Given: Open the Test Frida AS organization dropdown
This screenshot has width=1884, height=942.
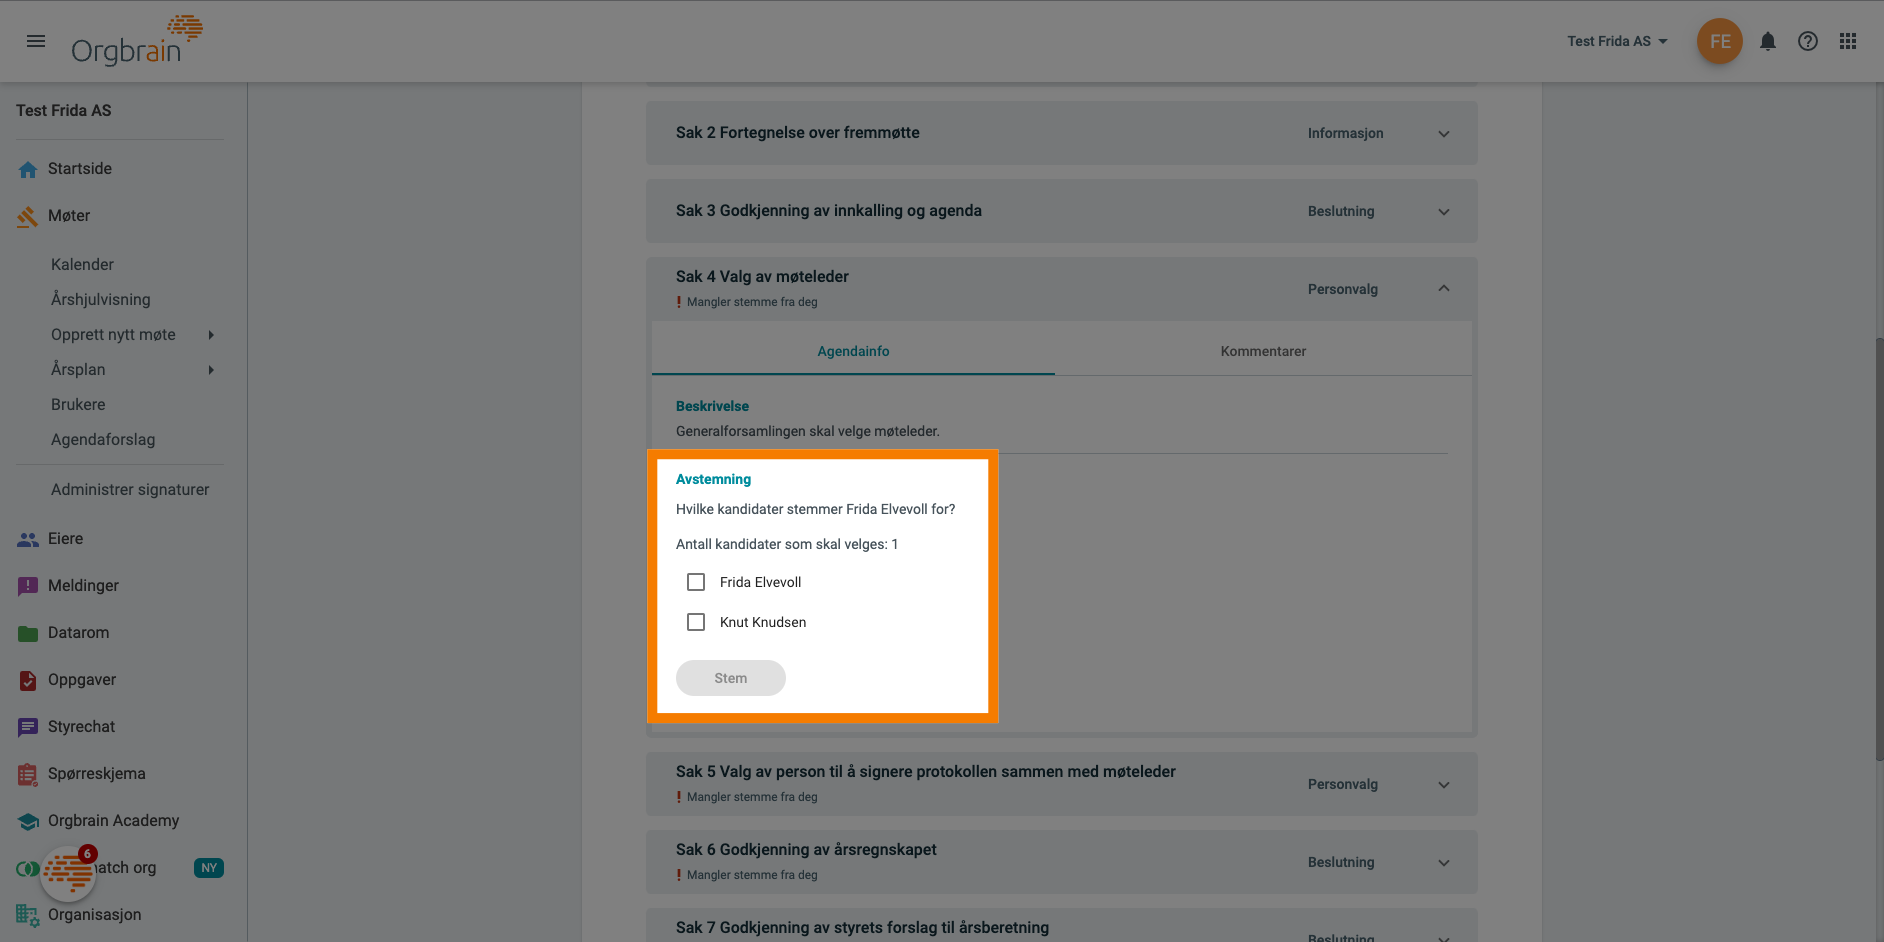Looking at the screenshot, I should click(x=1617, y=41).
